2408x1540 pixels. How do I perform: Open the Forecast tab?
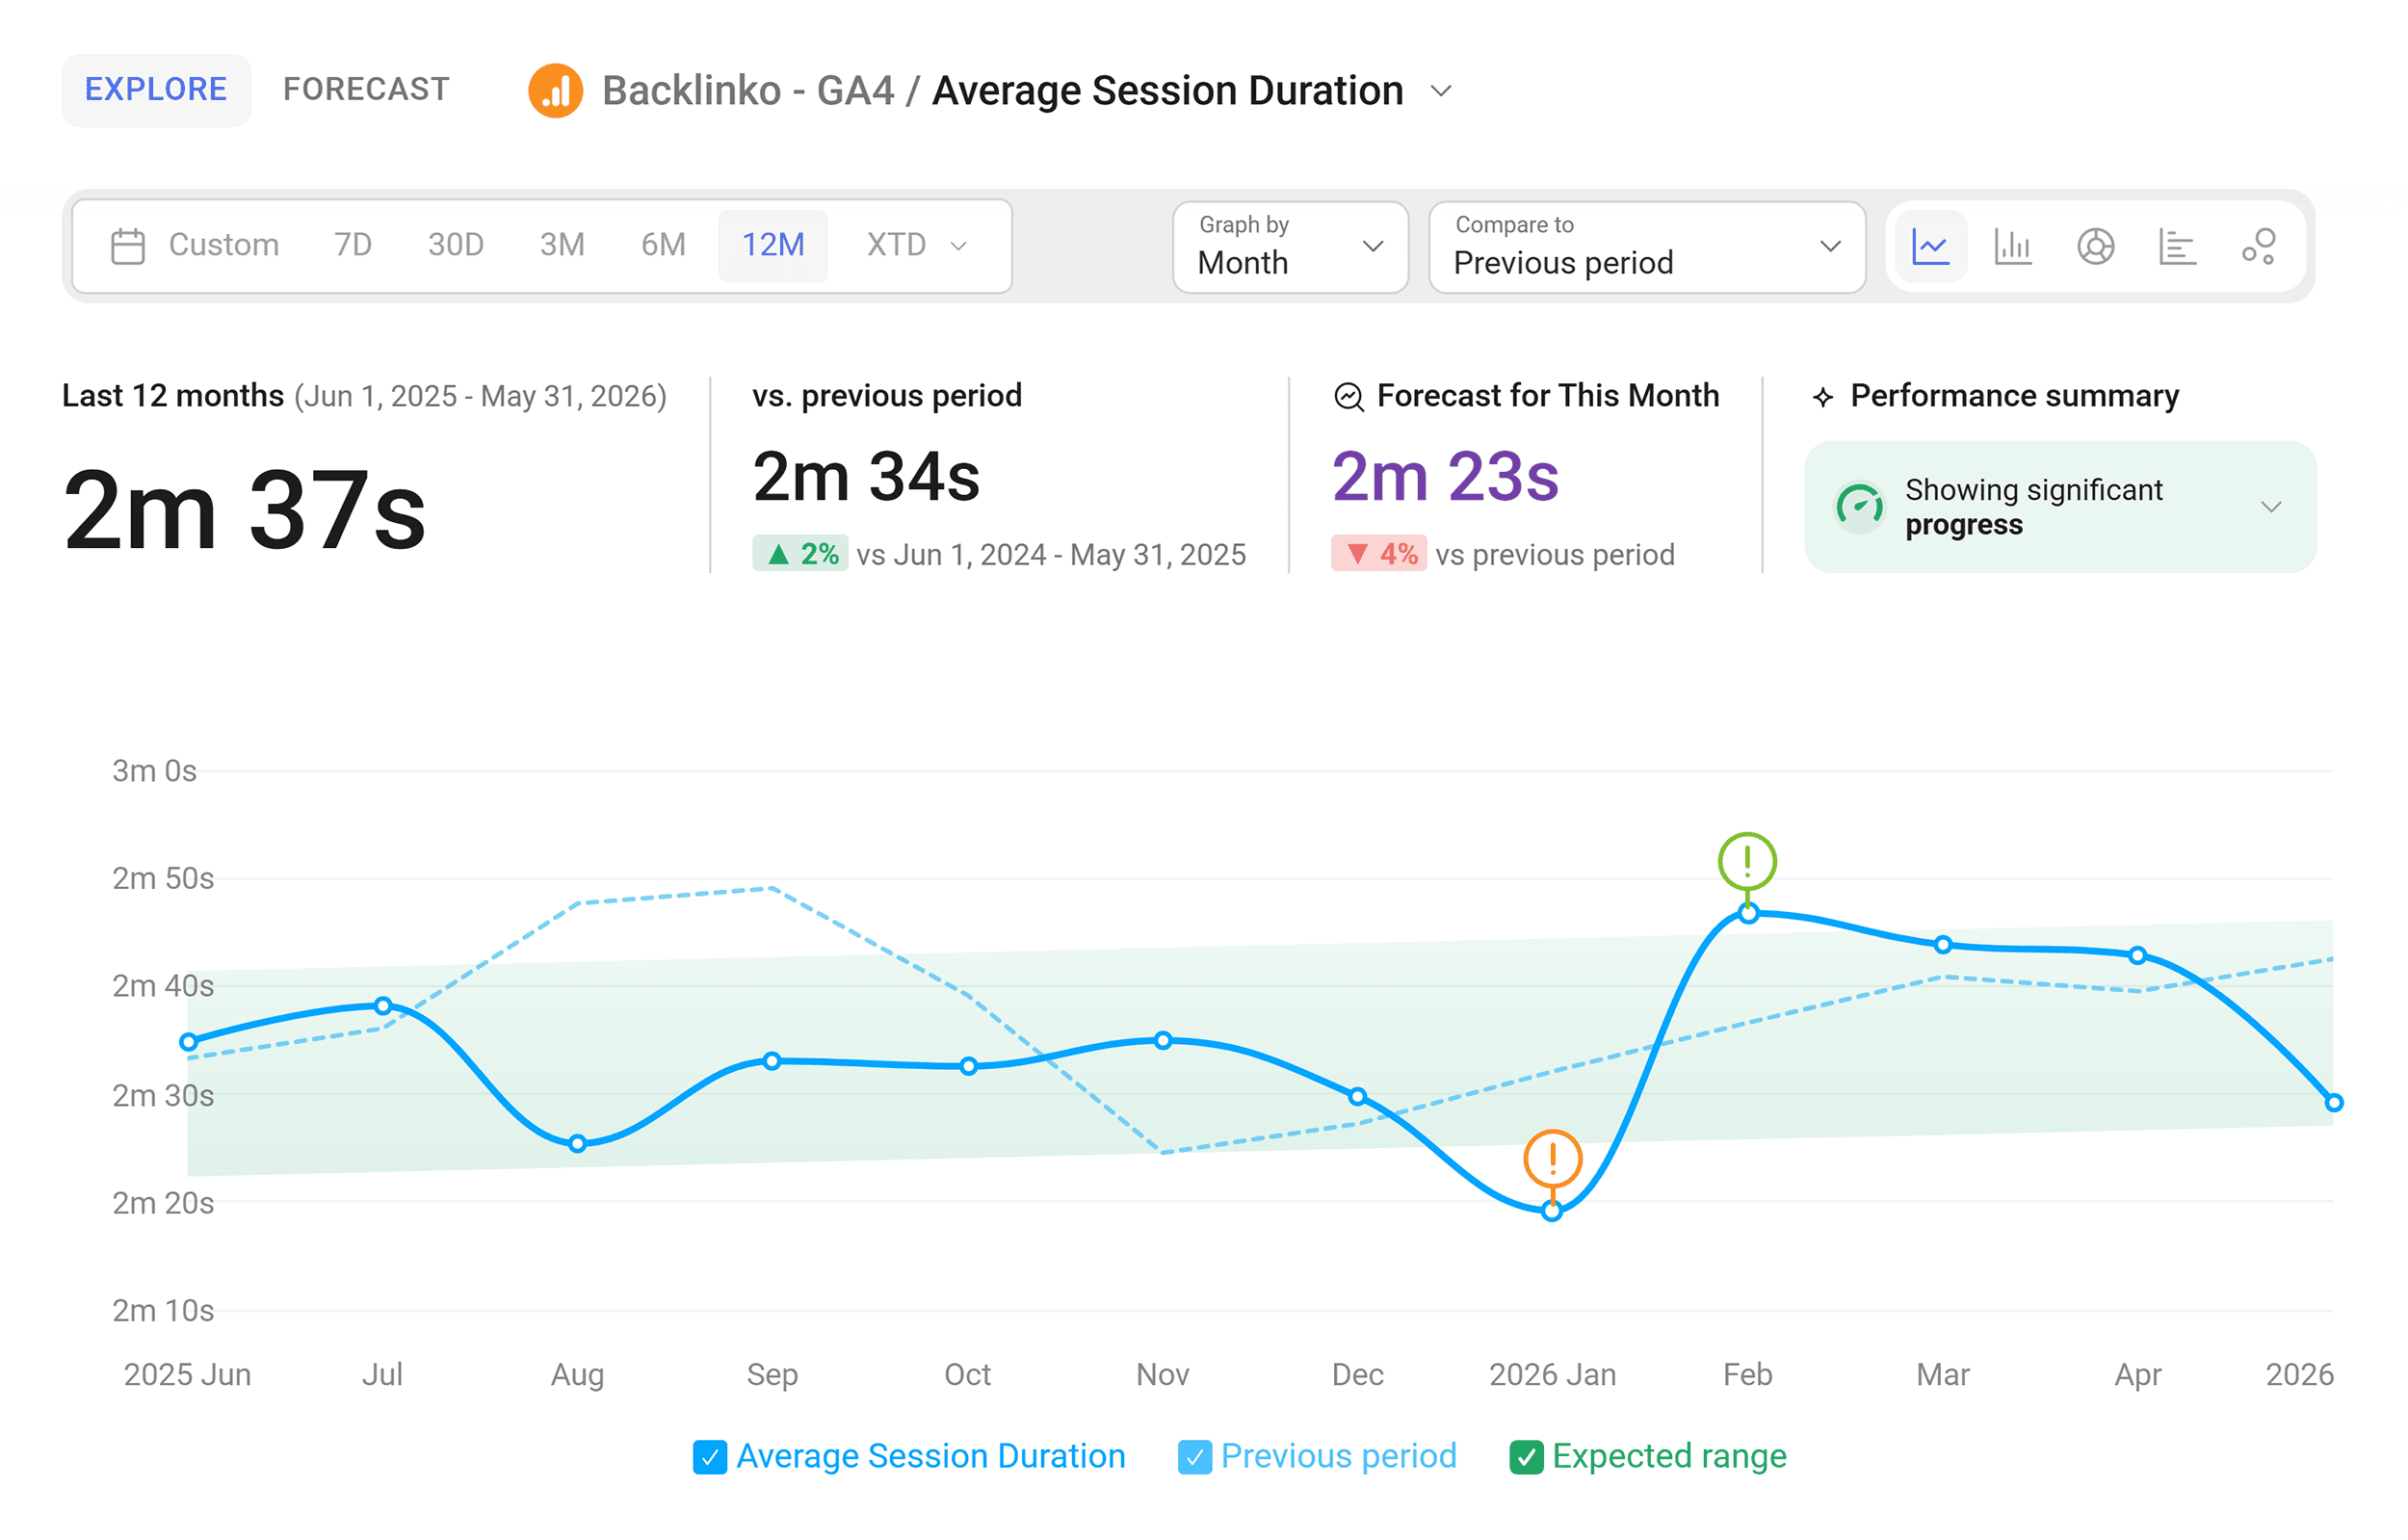(x=366, y=90)
